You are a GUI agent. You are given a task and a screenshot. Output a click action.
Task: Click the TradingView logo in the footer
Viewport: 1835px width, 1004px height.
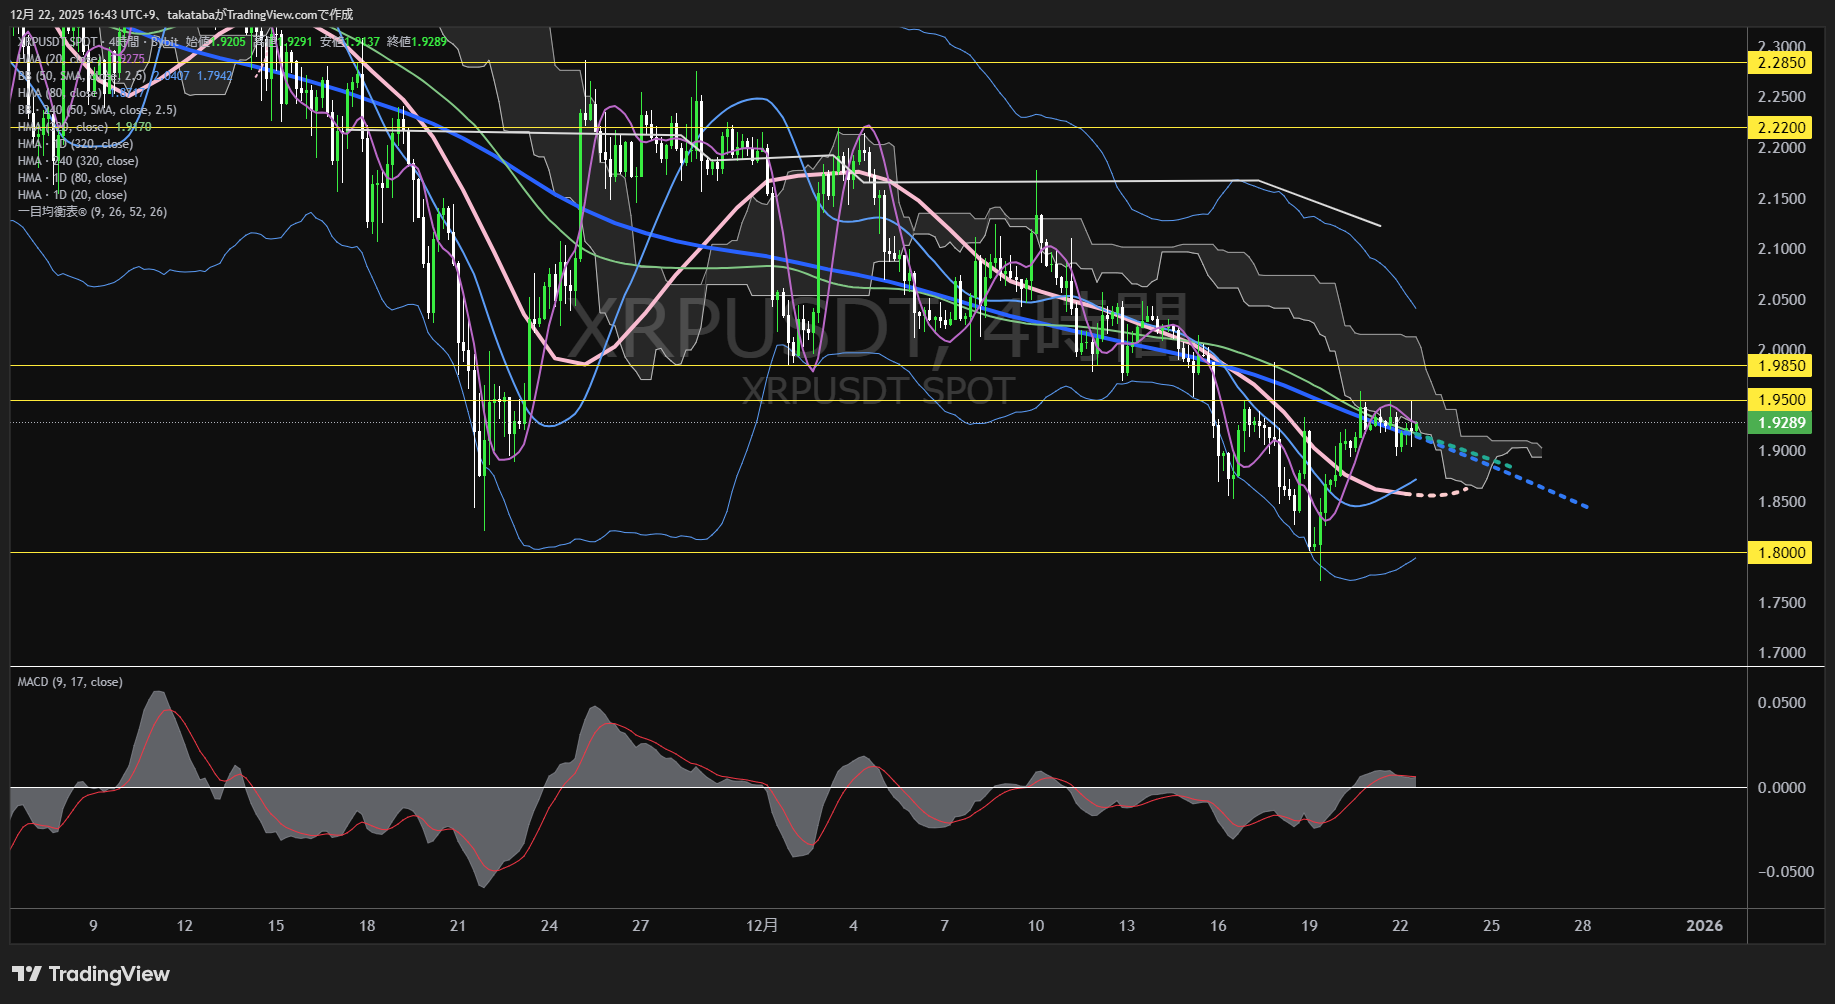(x=91, y=974)
